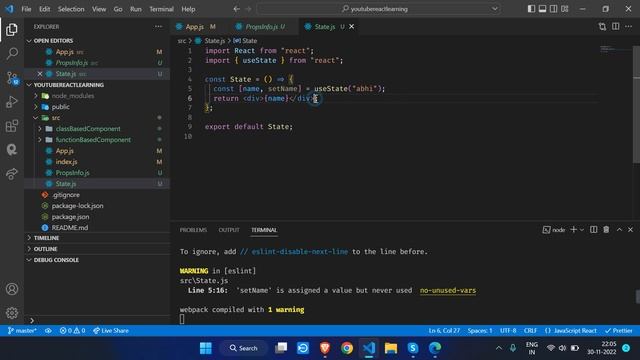Close State.js in Open Editors list
The height and width of the screenshot is (360, 640).
point(40,74)
